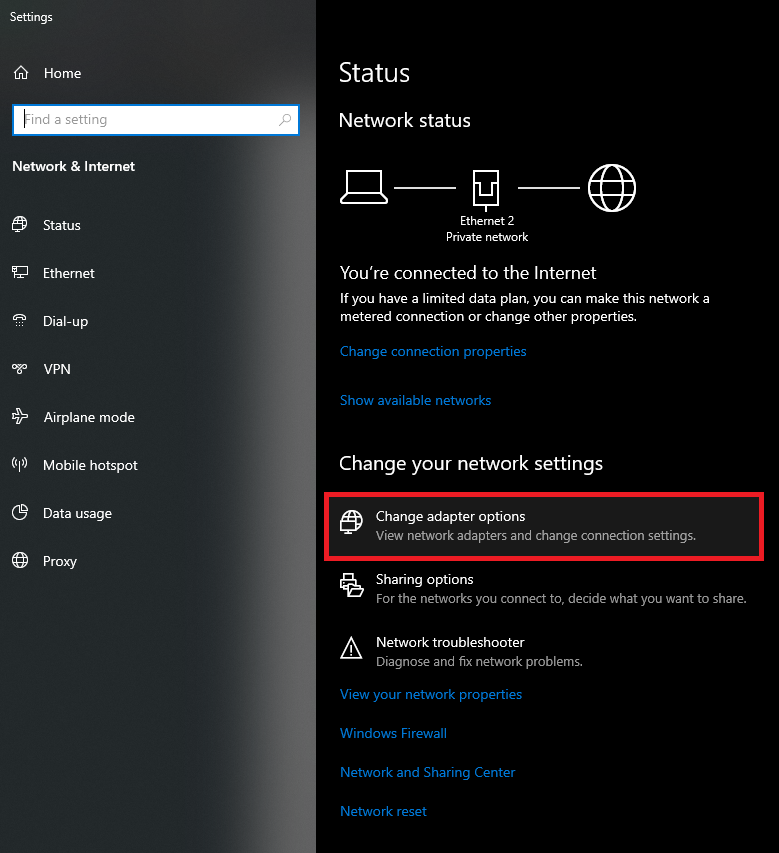
Task: Open View your network properties link
Action: click(x=431, y=695)
